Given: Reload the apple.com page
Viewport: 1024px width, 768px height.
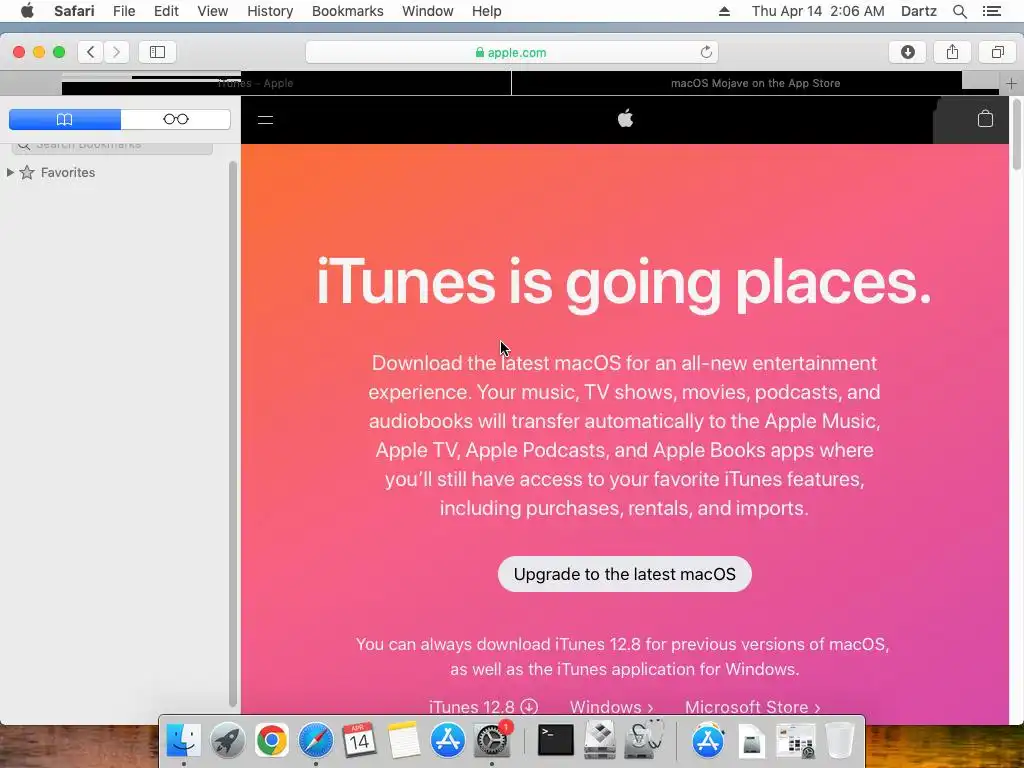Looking at the screenshot, I should click(706, 52).
